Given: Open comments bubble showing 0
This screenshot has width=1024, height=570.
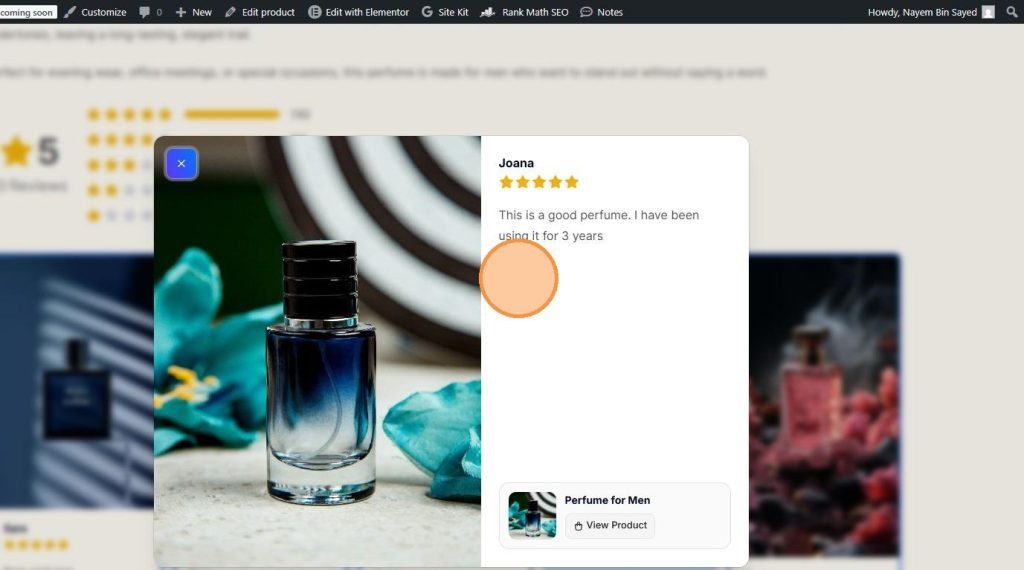Looking at the screenshot, I should pyautogui.click(x=151, y=12).
